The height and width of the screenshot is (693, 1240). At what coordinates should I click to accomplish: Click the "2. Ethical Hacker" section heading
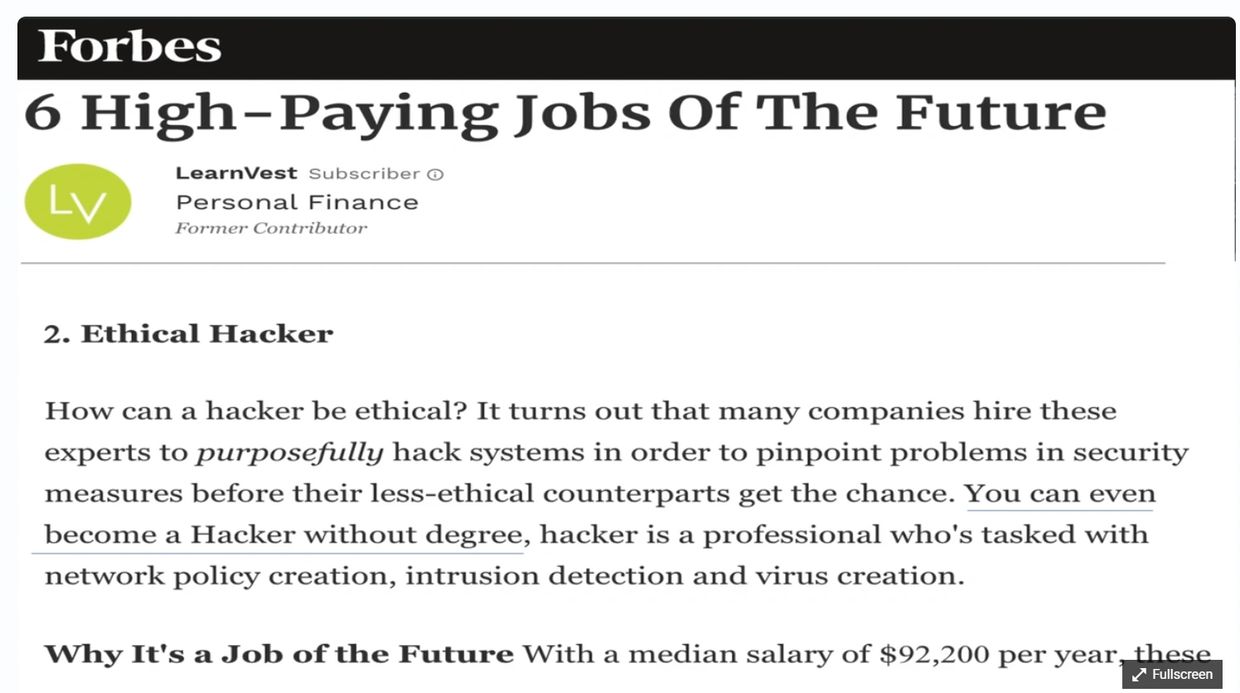point(188,334)
